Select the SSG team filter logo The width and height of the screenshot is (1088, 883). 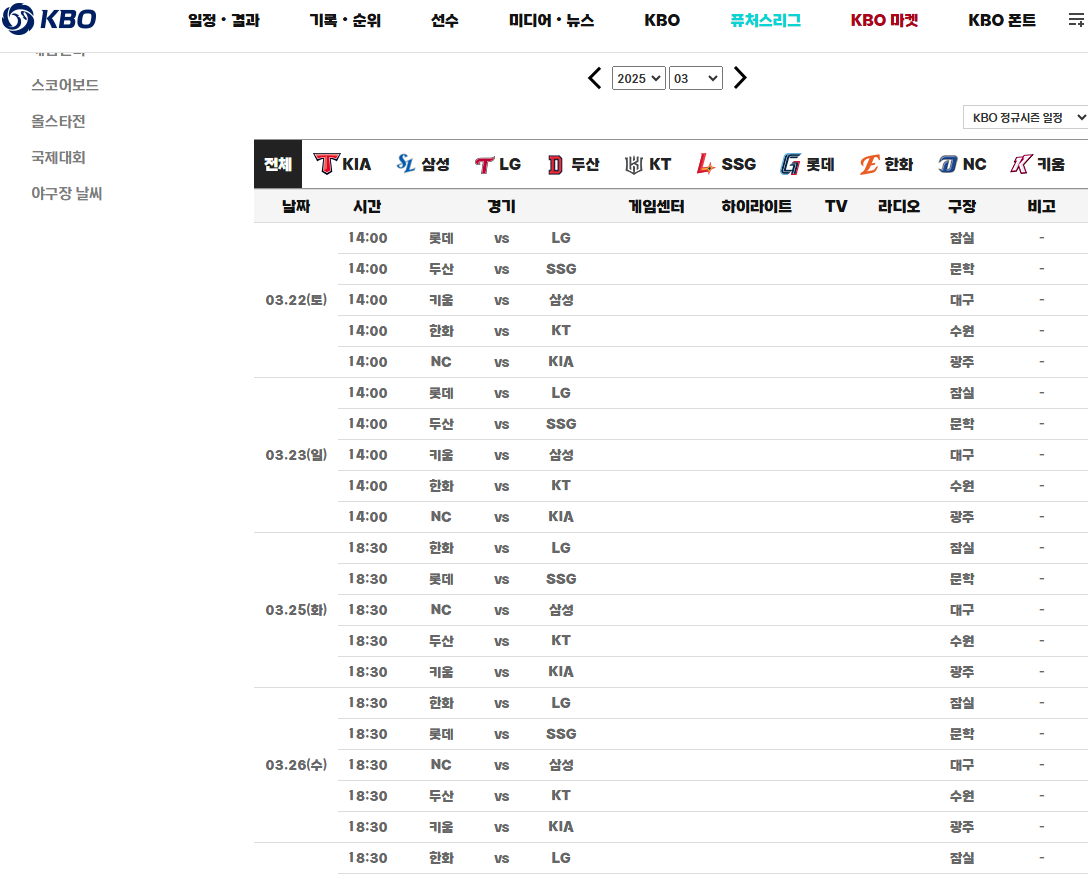click(x=725, y=163)
